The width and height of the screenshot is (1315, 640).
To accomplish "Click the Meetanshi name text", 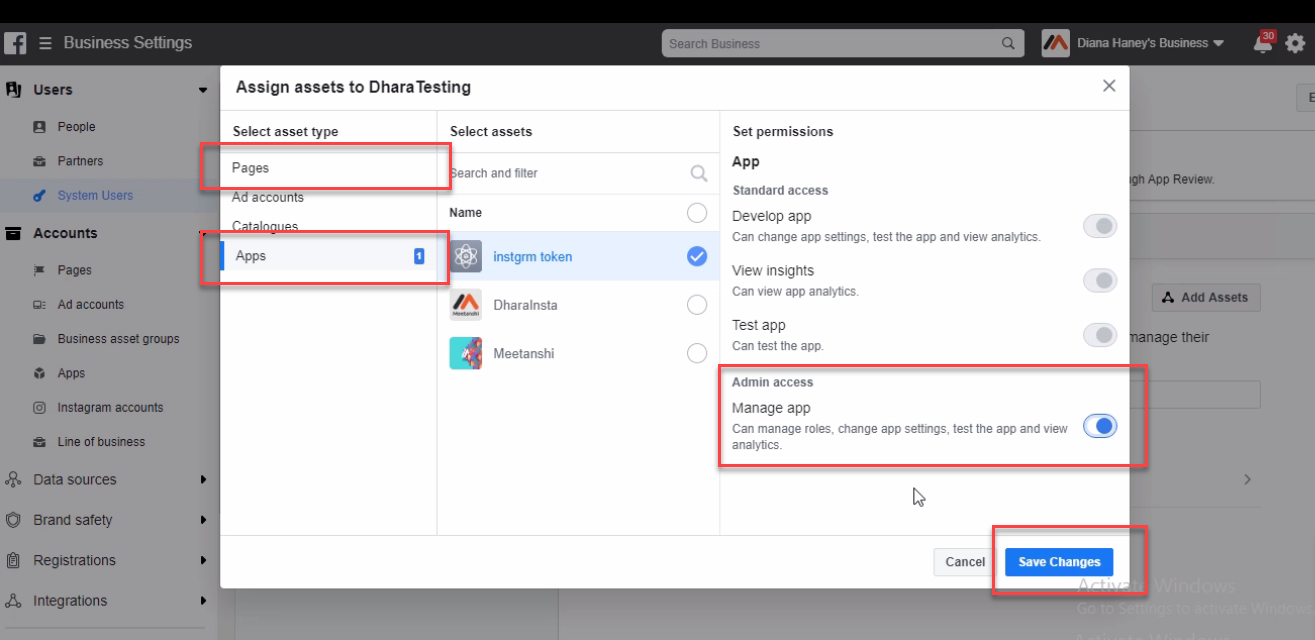I will pyautogui.click(x=524, y=353).
